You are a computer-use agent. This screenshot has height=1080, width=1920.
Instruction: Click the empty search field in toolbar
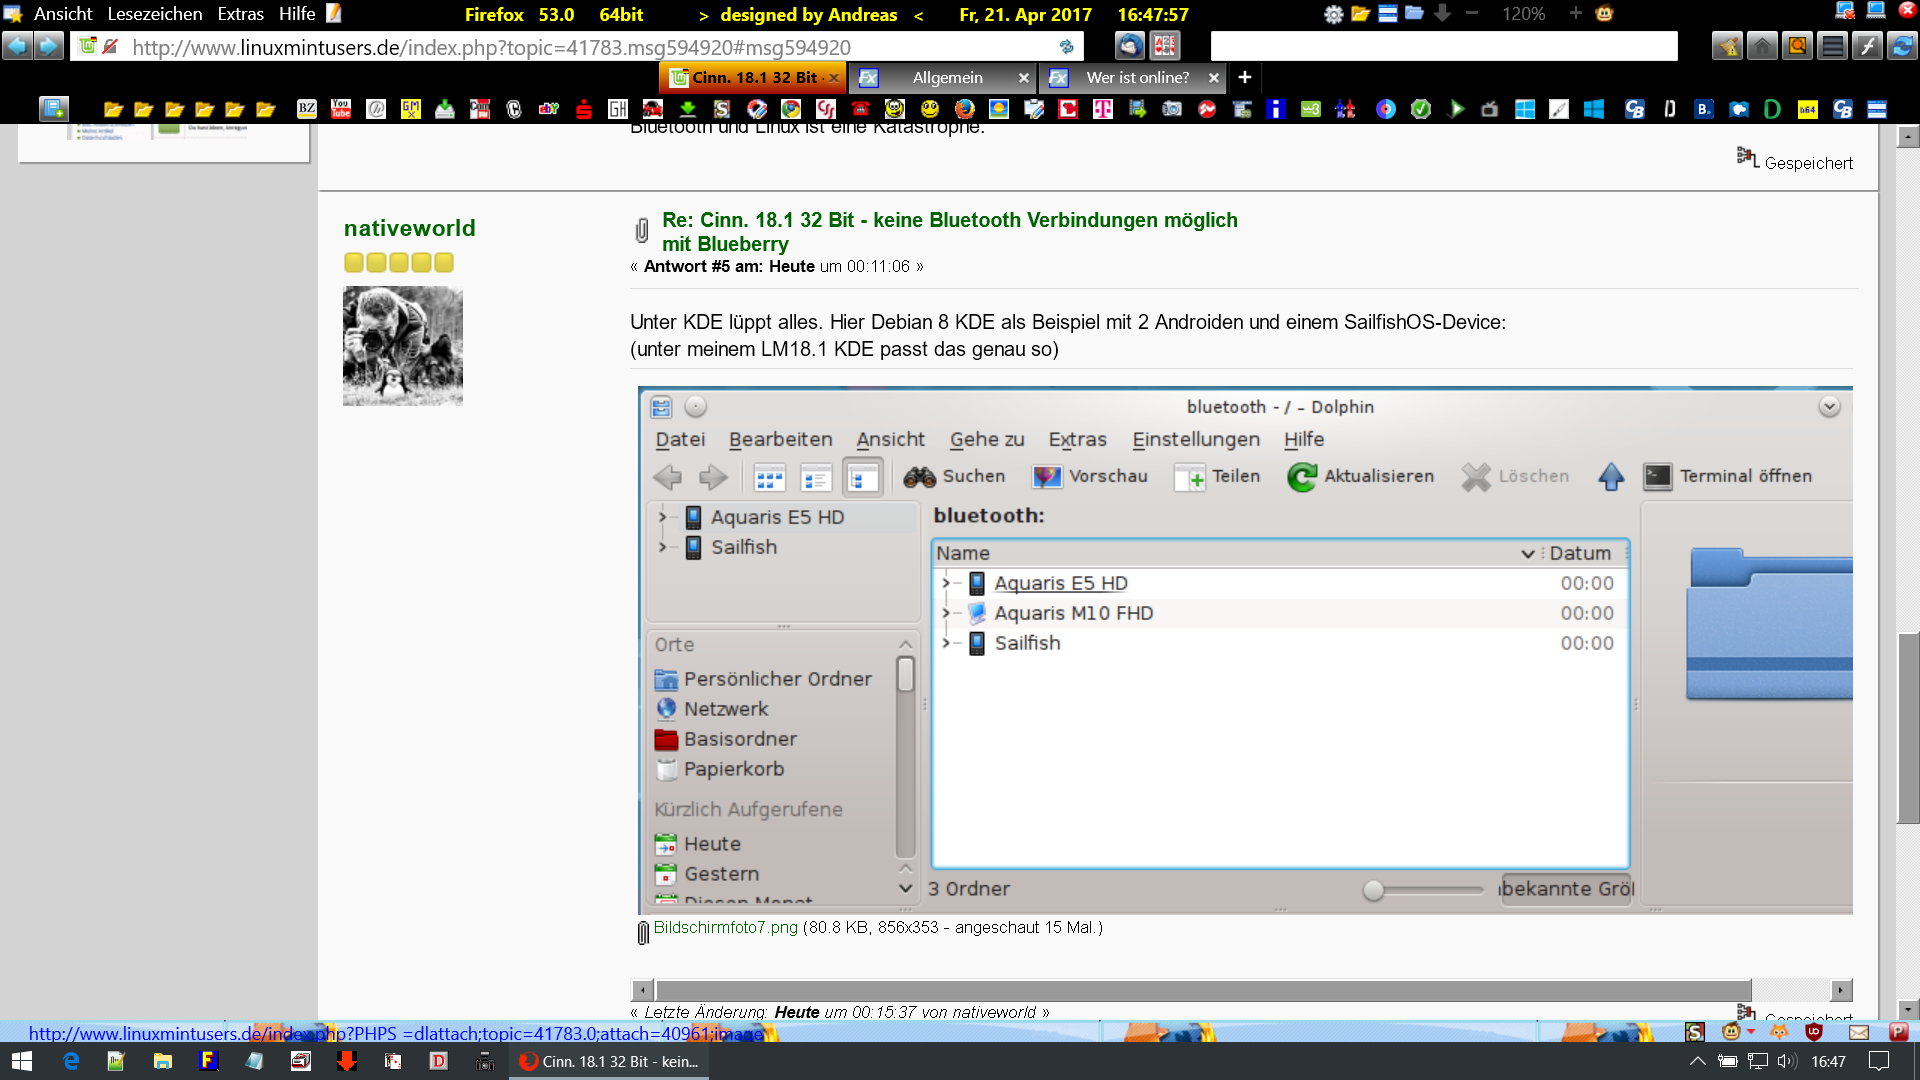point(1443,46)
